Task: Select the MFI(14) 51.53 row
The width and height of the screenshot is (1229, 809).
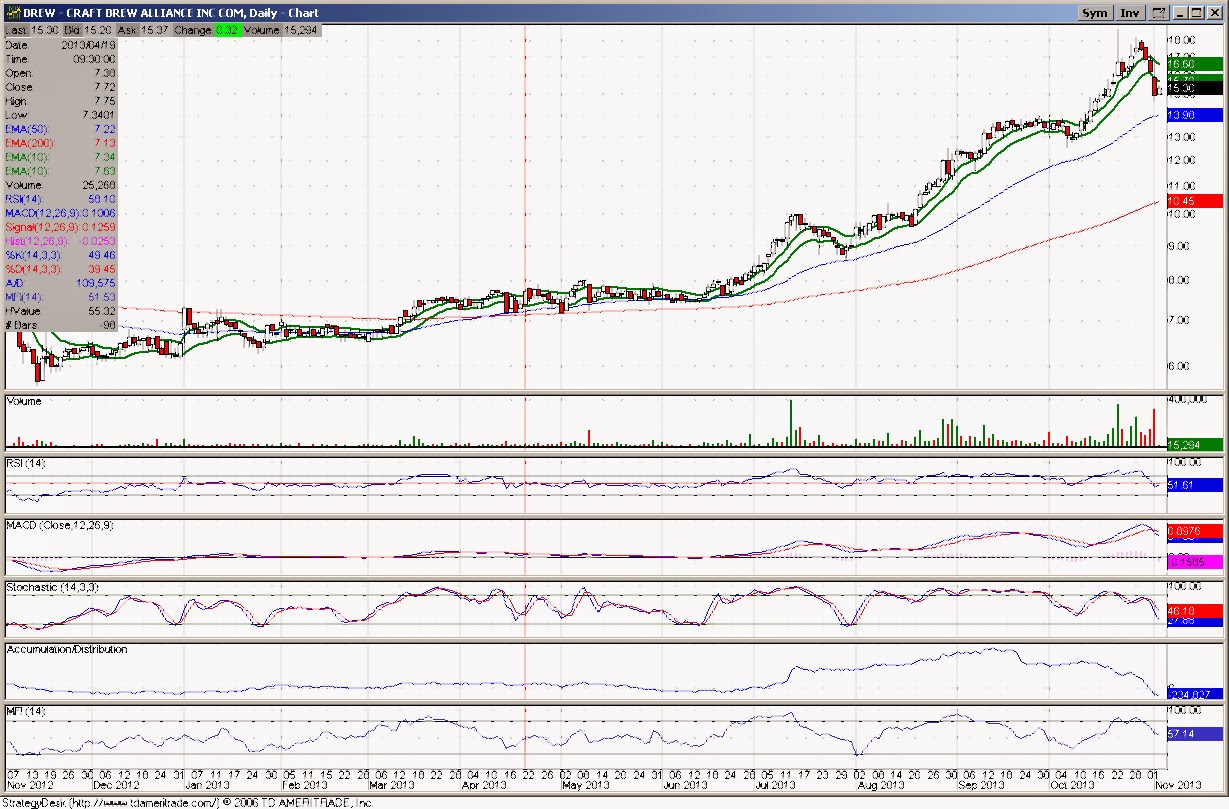Action: tap(61, 297)
